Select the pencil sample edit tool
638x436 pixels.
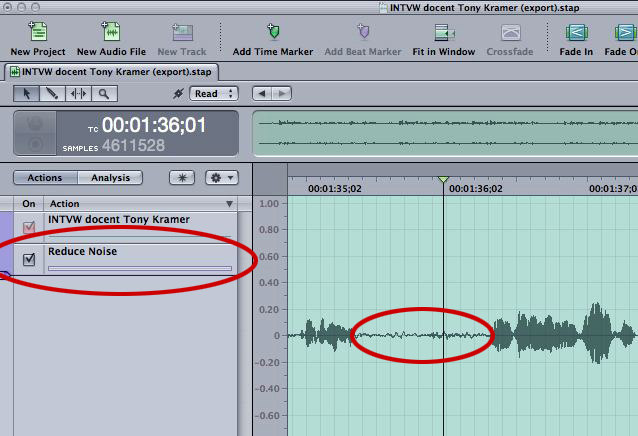point(51,94)
